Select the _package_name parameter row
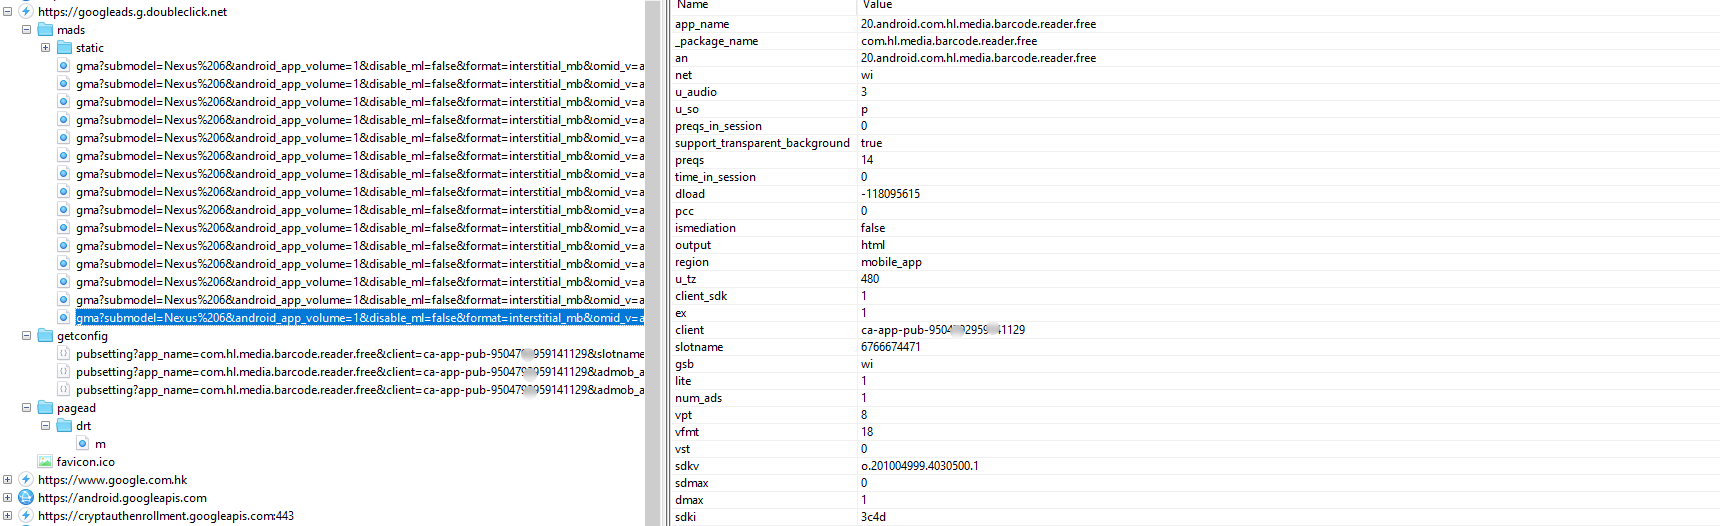1720x526 pixels. click(x=716, y=41)
